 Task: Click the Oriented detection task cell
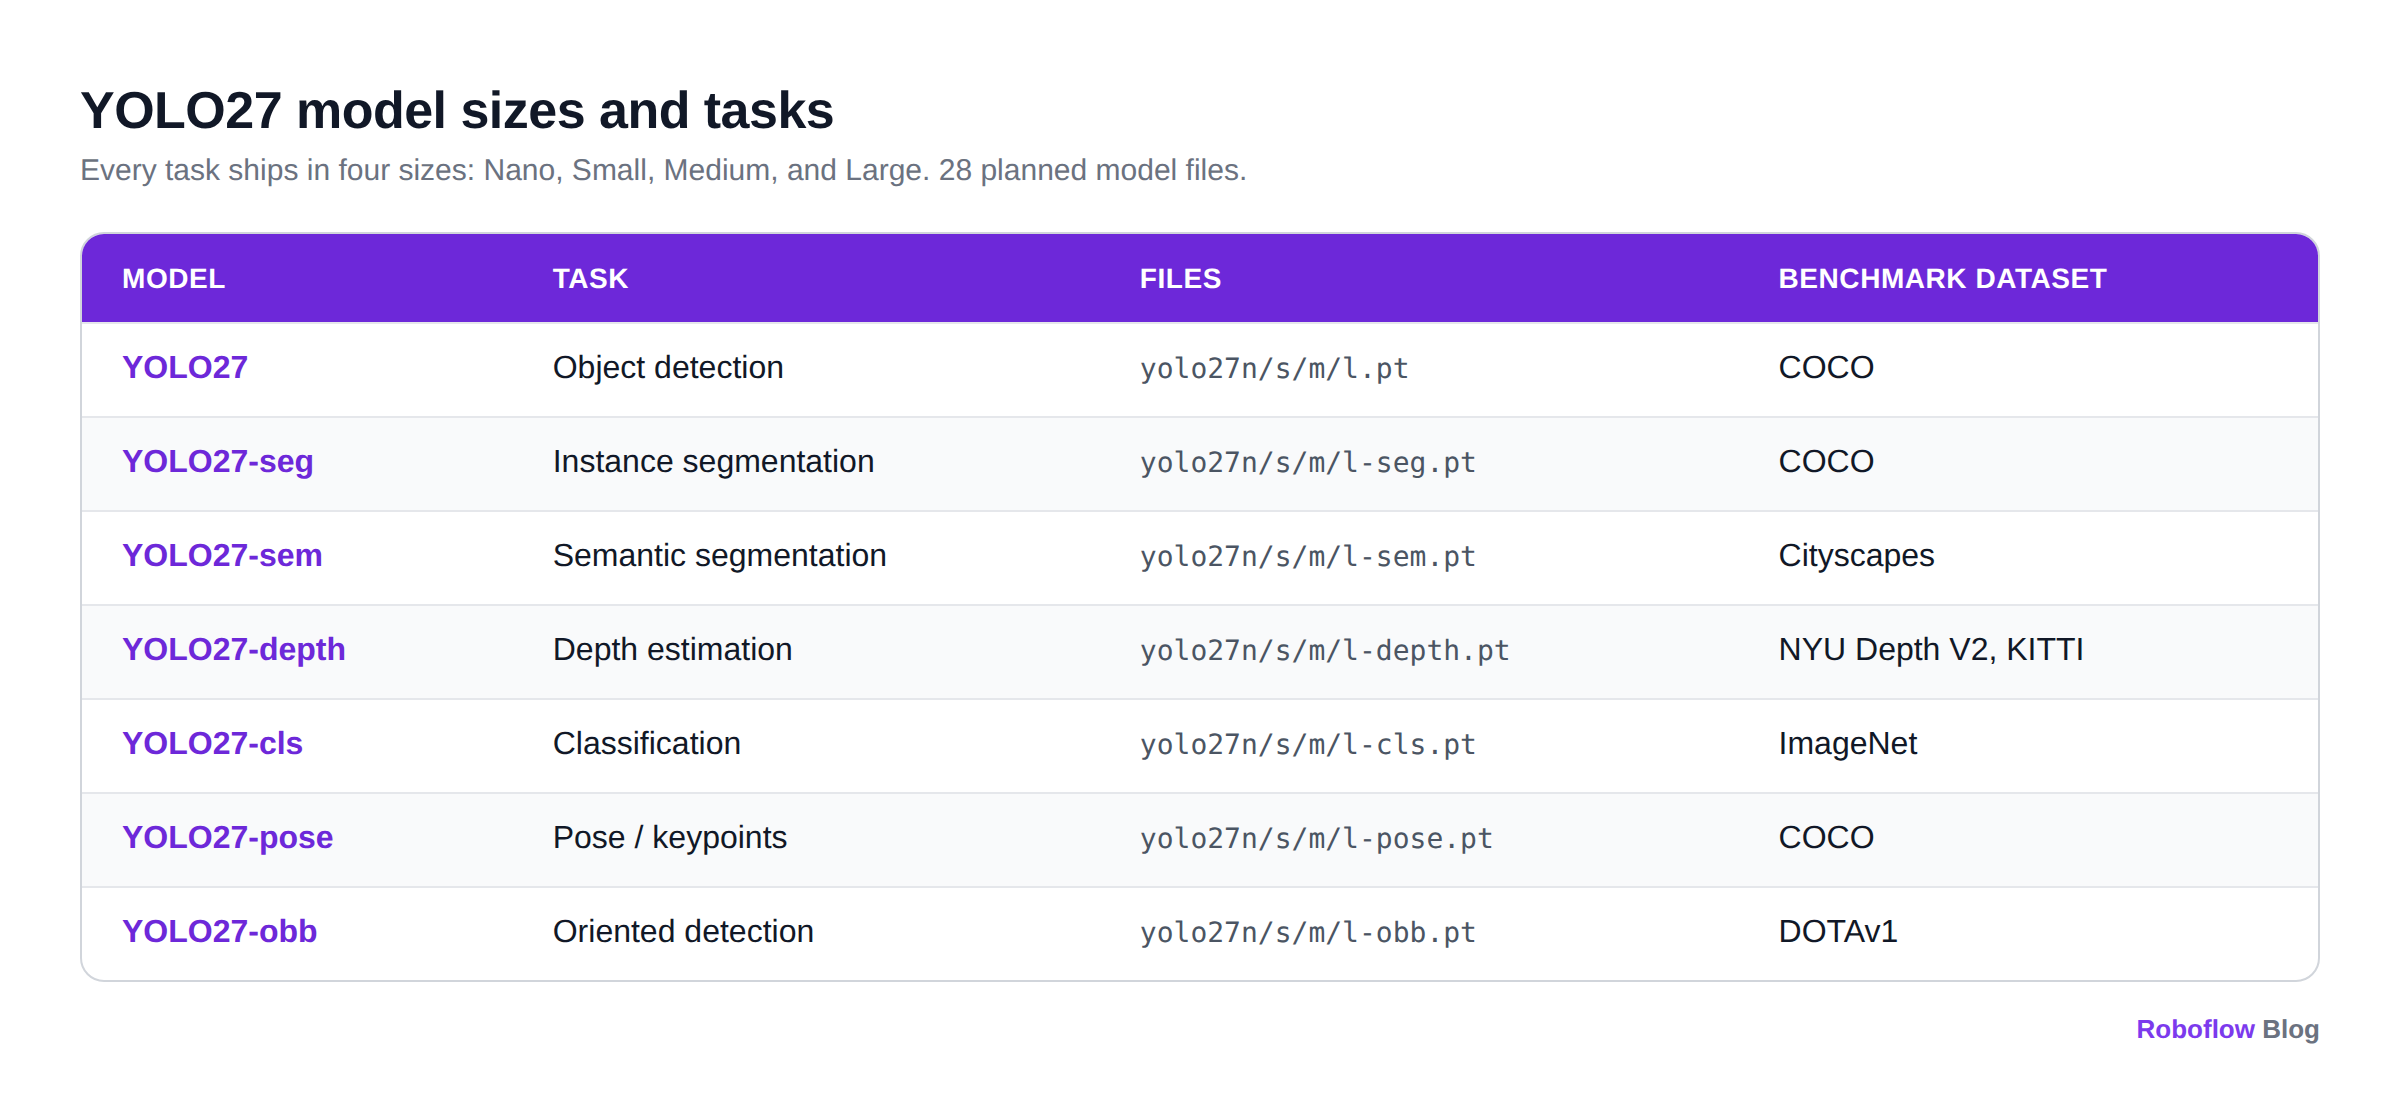(683, 931)
